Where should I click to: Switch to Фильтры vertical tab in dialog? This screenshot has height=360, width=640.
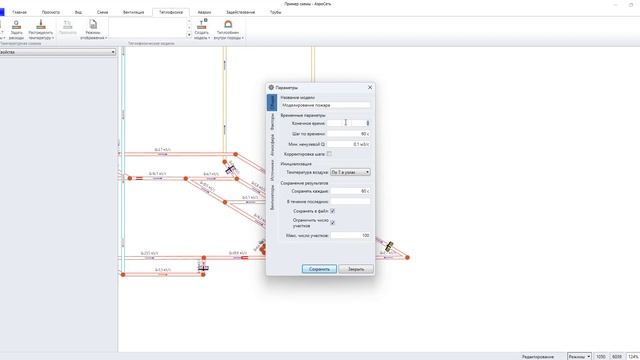pyautogui.click(x=272, y=122)
